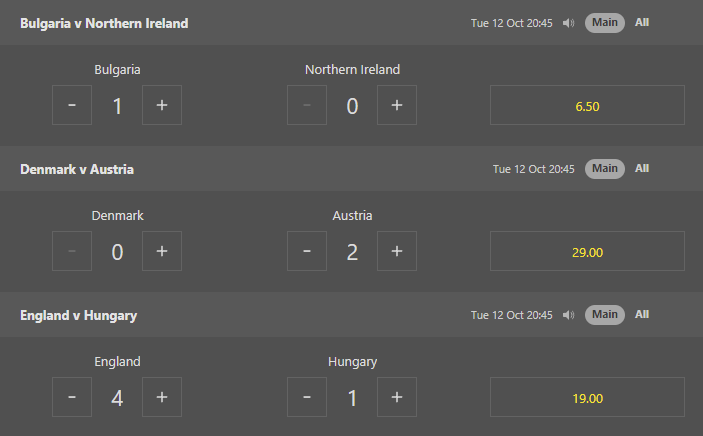Increase England's score with plus button

point(162,397)
